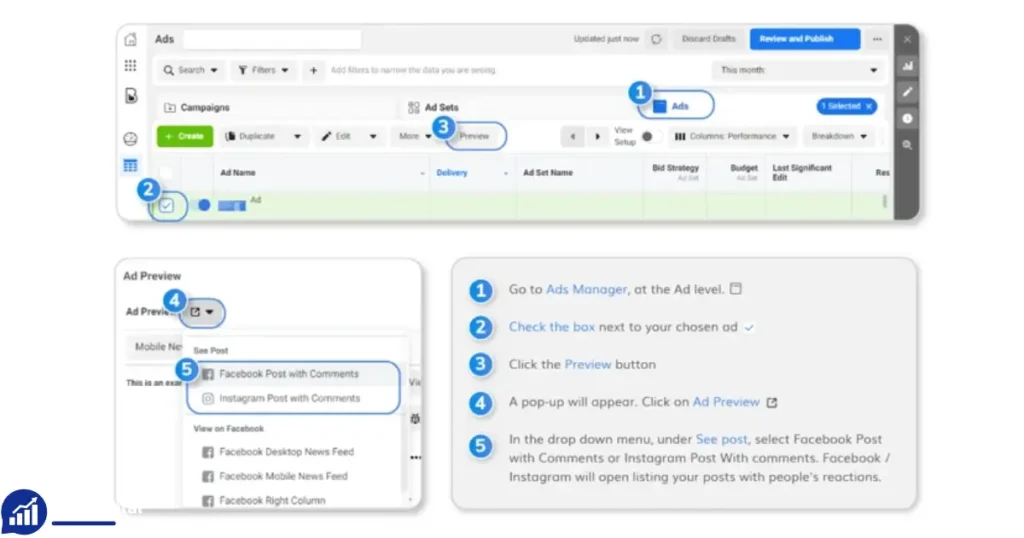Click the Preview button
This screenshot has width=1024, height=538.
tap(475, 136)
